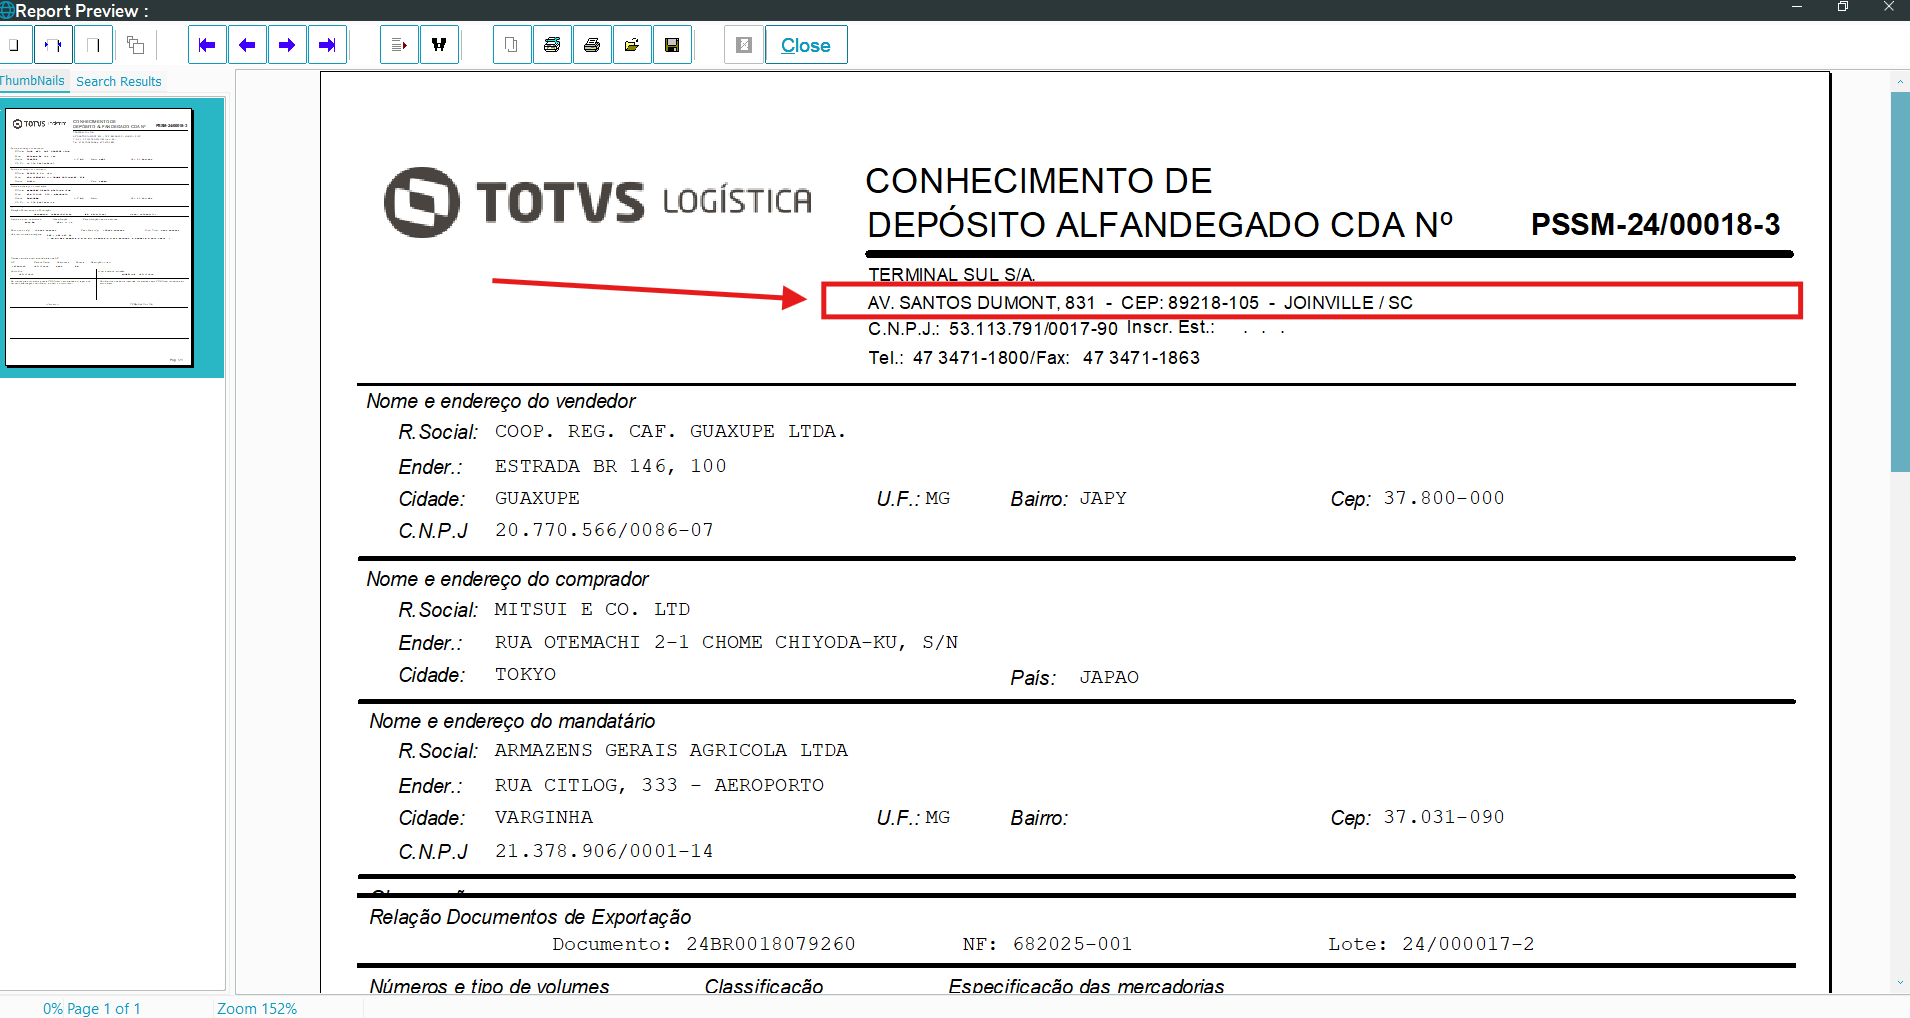Print the report with the printer icon
Screen dimensions: 1910x1018
tap(592, 45)
